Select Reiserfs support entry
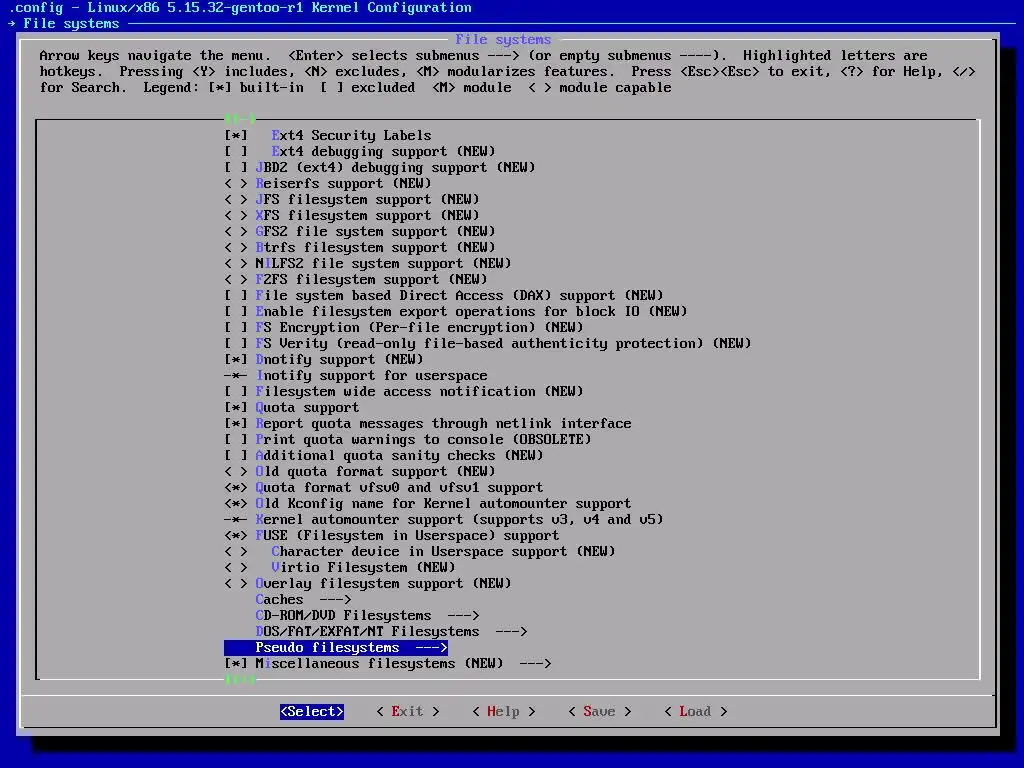The height and width of the screenshot is (768, 1024). coord(328,184)
